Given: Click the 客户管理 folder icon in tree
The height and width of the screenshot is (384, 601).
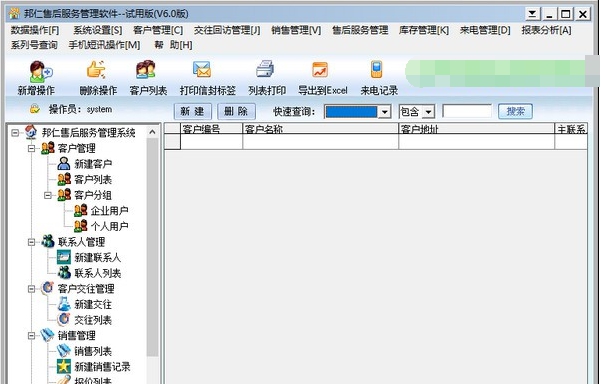Looking at the screenshot, I should coord(48,148).
